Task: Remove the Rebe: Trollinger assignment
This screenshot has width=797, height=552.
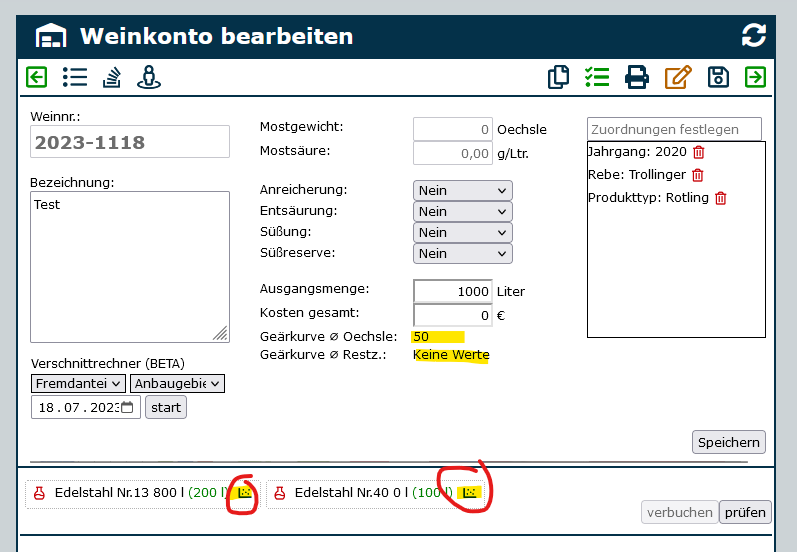Action: [698, 175]
